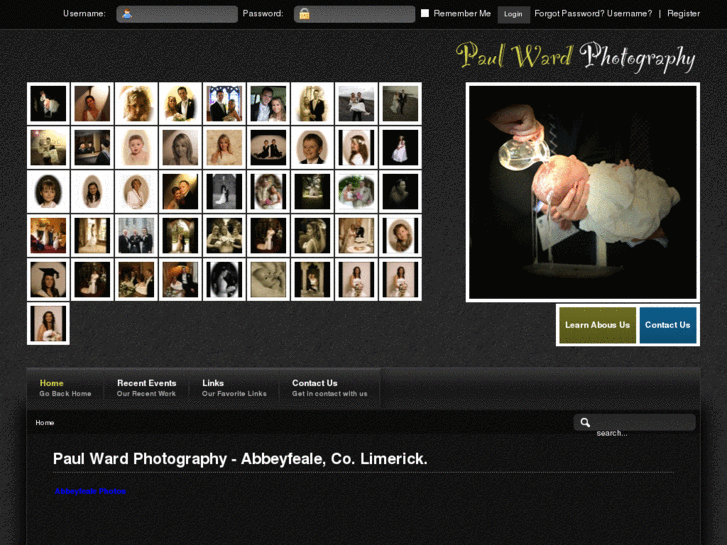Click the search text field

[635, 423]
